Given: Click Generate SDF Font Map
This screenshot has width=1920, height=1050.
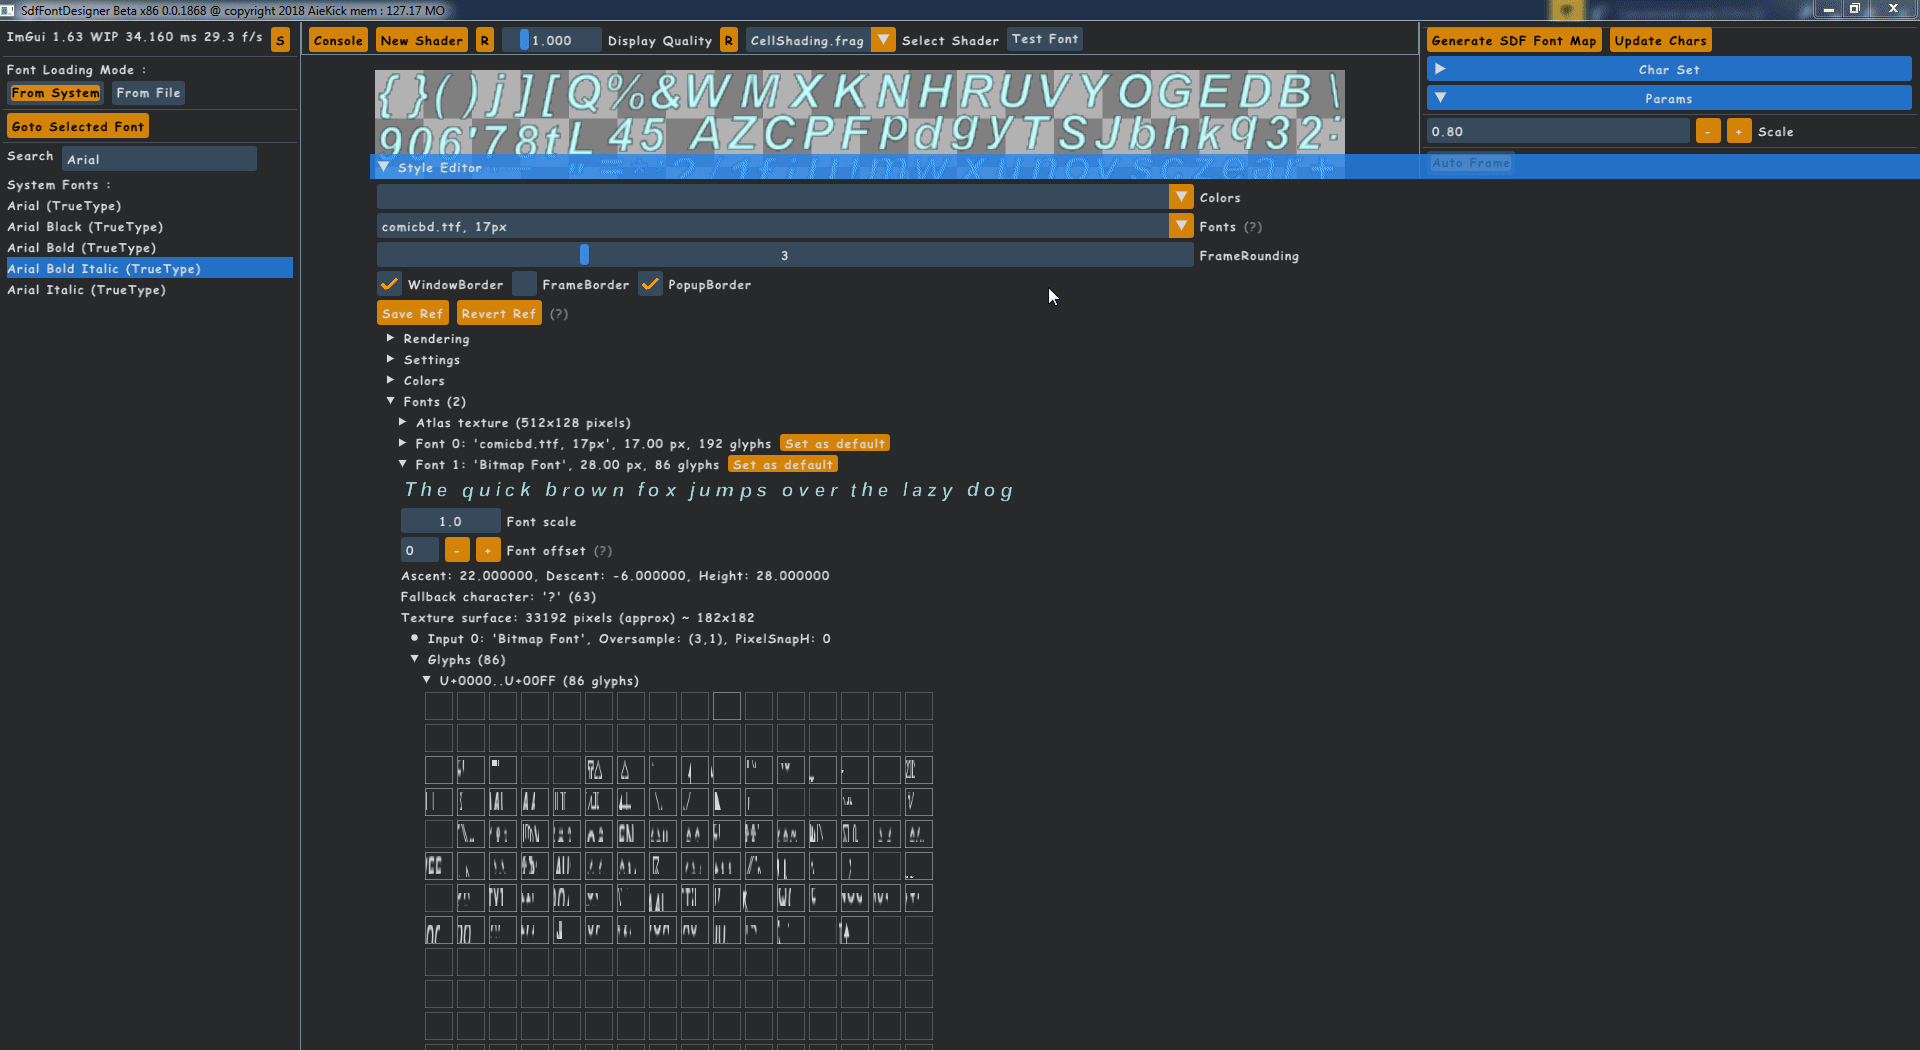Looking at the screenshot, I should (1514, 41).
